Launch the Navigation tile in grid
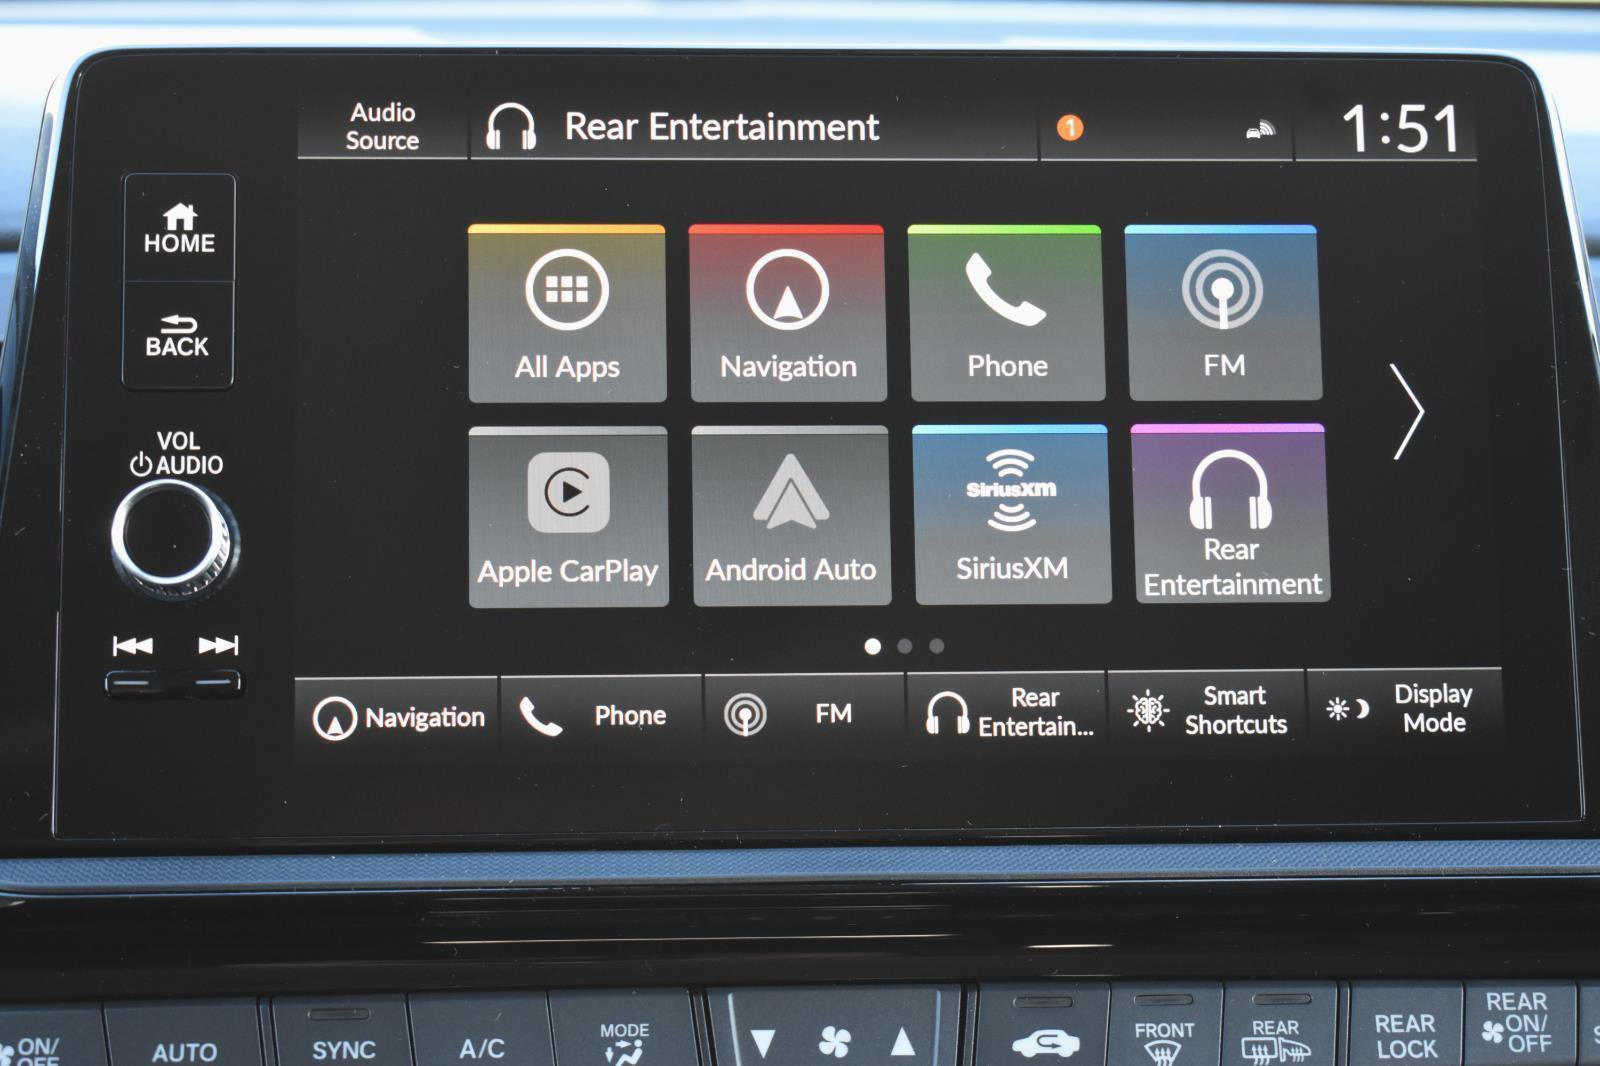Screen dimensions: 1600x1066 (787, 314)
